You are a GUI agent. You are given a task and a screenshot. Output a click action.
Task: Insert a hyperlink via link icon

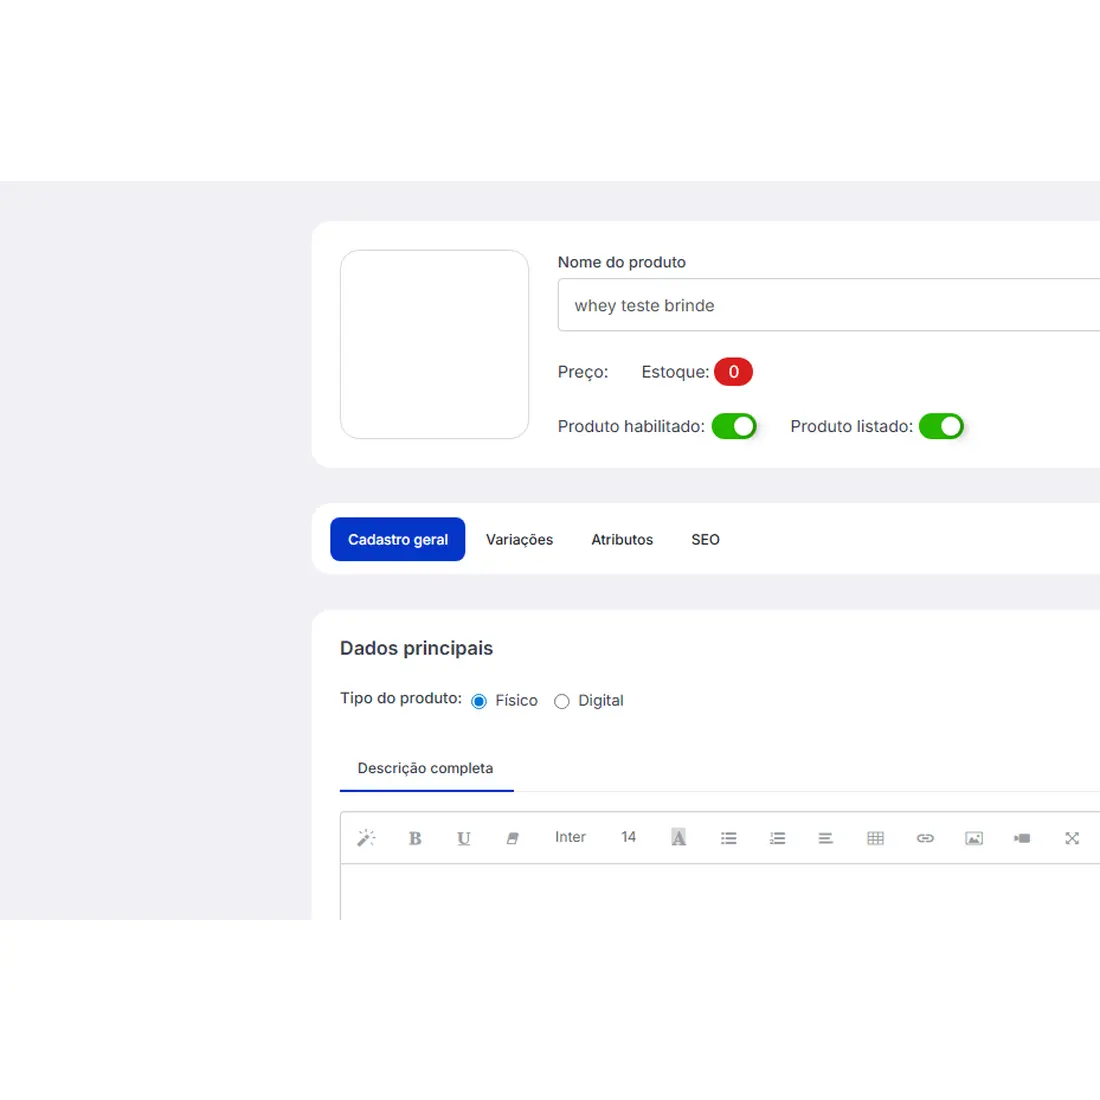tap(925, 838)
